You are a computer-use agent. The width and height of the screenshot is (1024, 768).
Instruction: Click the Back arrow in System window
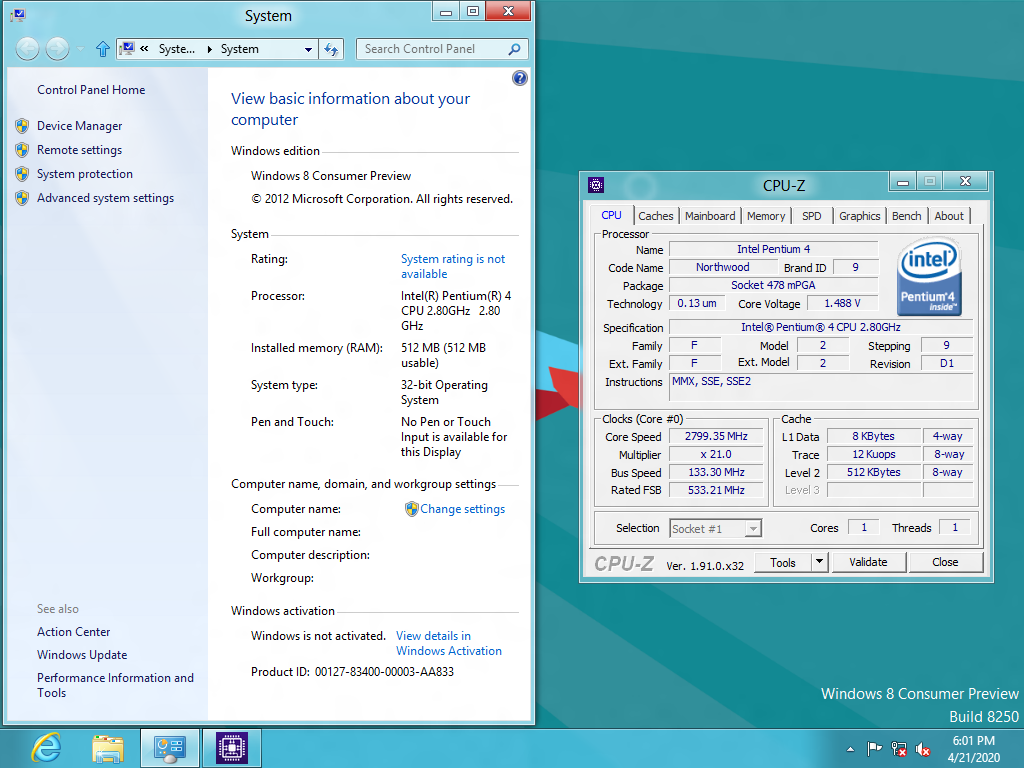pos(27,49)
